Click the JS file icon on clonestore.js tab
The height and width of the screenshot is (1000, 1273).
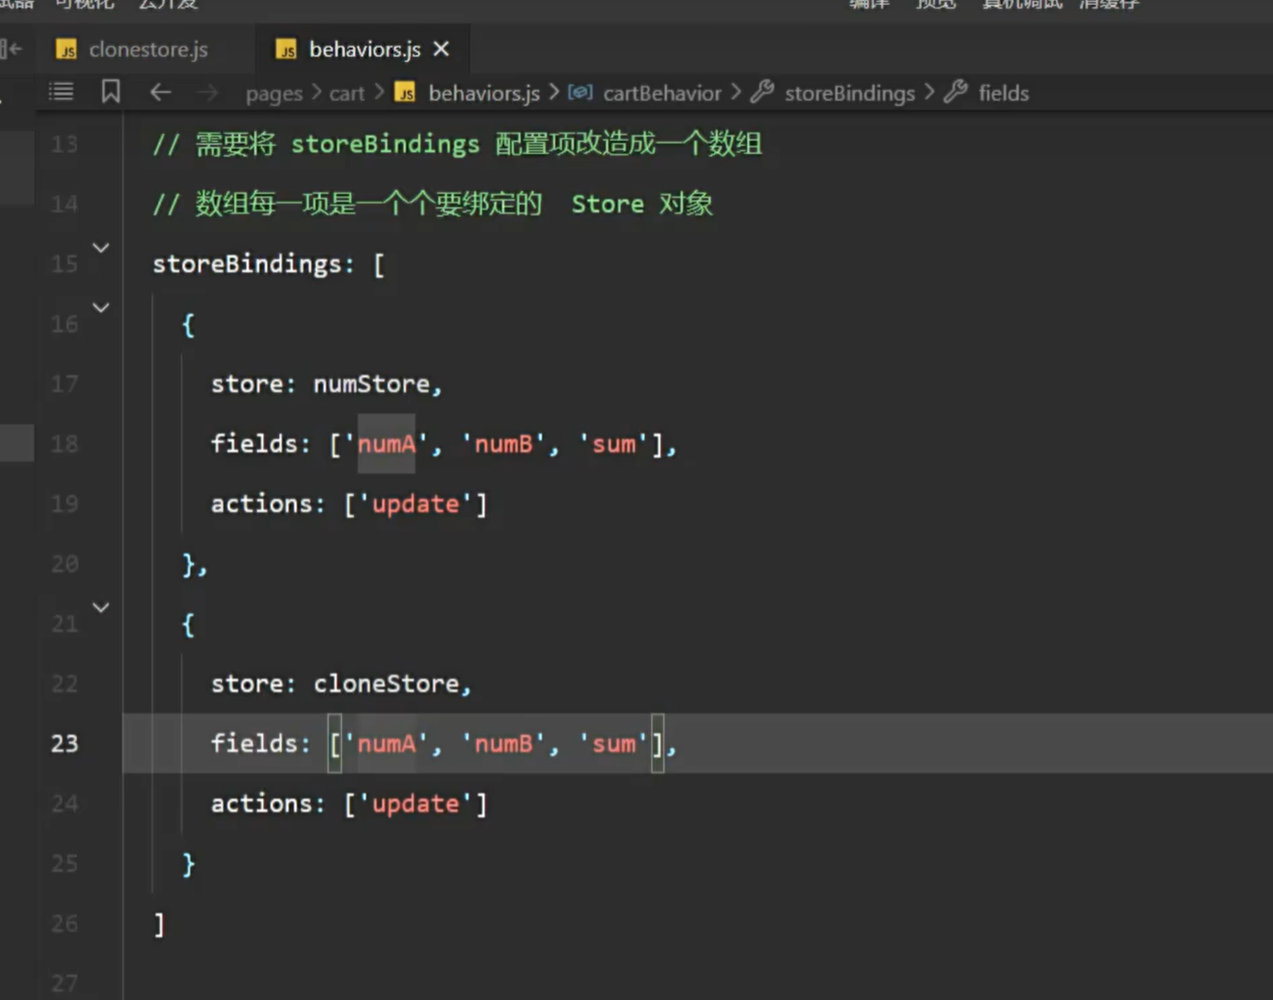(67, 50)
